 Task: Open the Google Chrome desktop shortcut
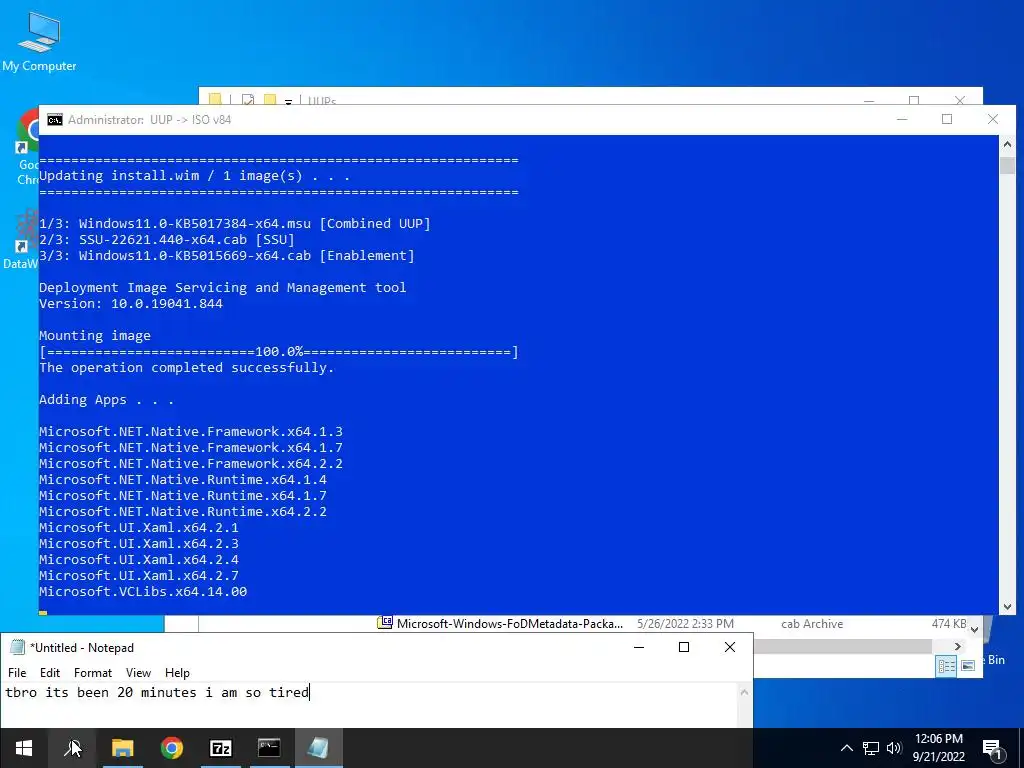click(x=28, y=147)
